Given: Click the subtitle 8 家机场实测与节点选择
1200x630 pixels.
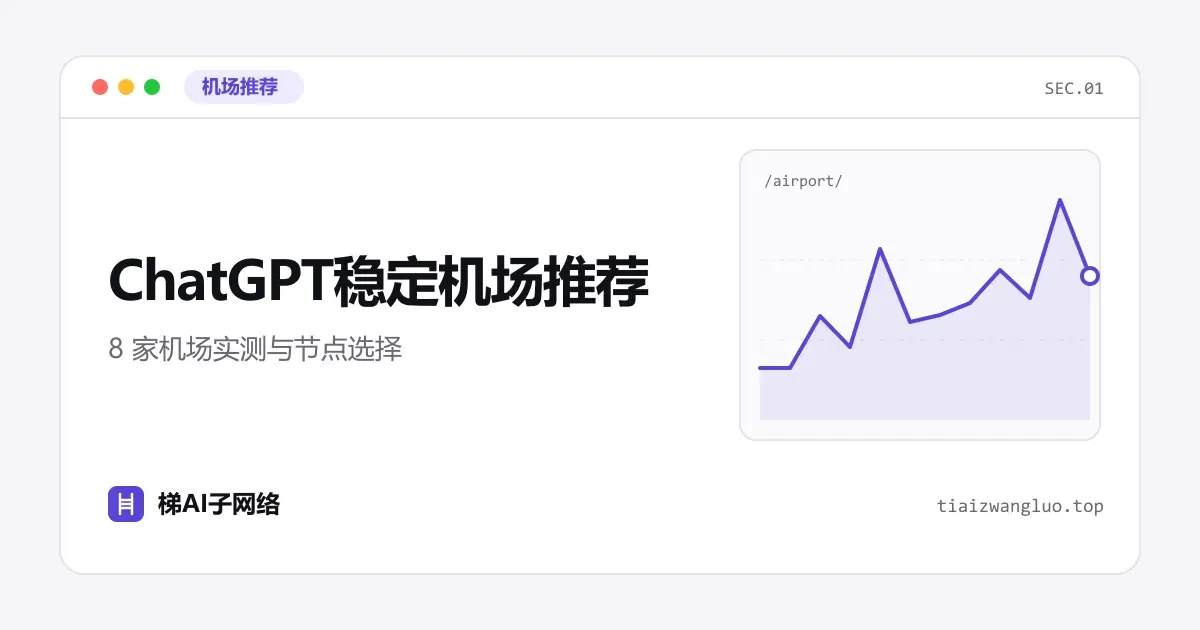Looking at the screenshot, I should pos(255,350).
